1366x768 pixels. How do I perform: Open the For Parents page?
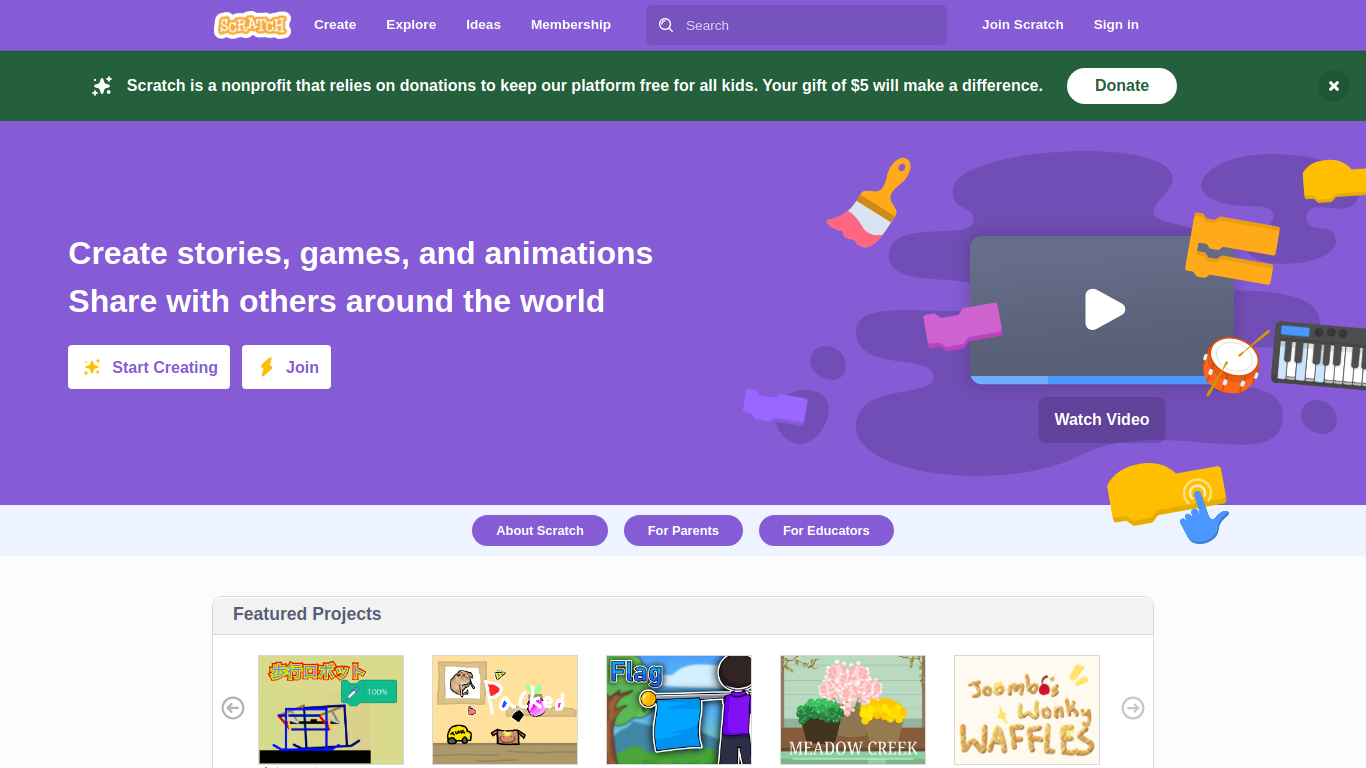click(683, 531)
